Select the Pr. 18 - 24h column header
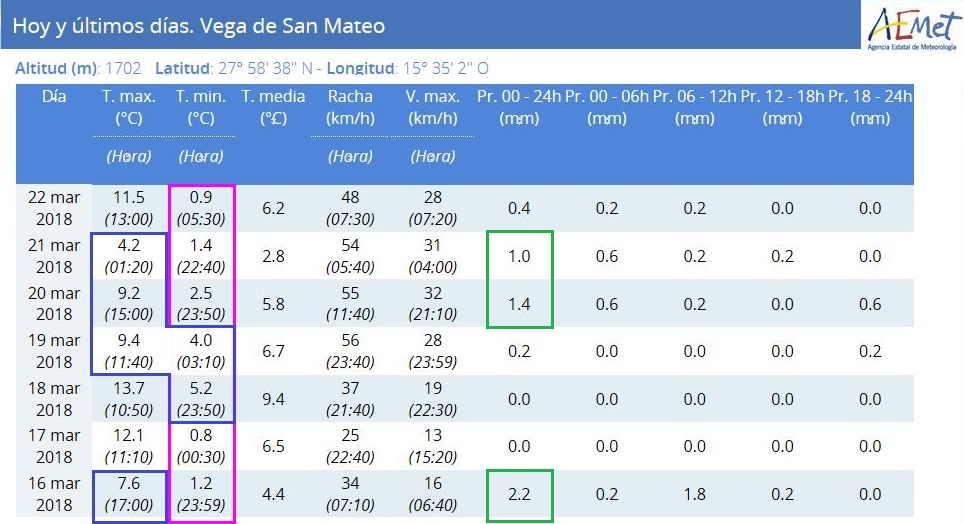This screenshot has height=524, width=964. 870,108
